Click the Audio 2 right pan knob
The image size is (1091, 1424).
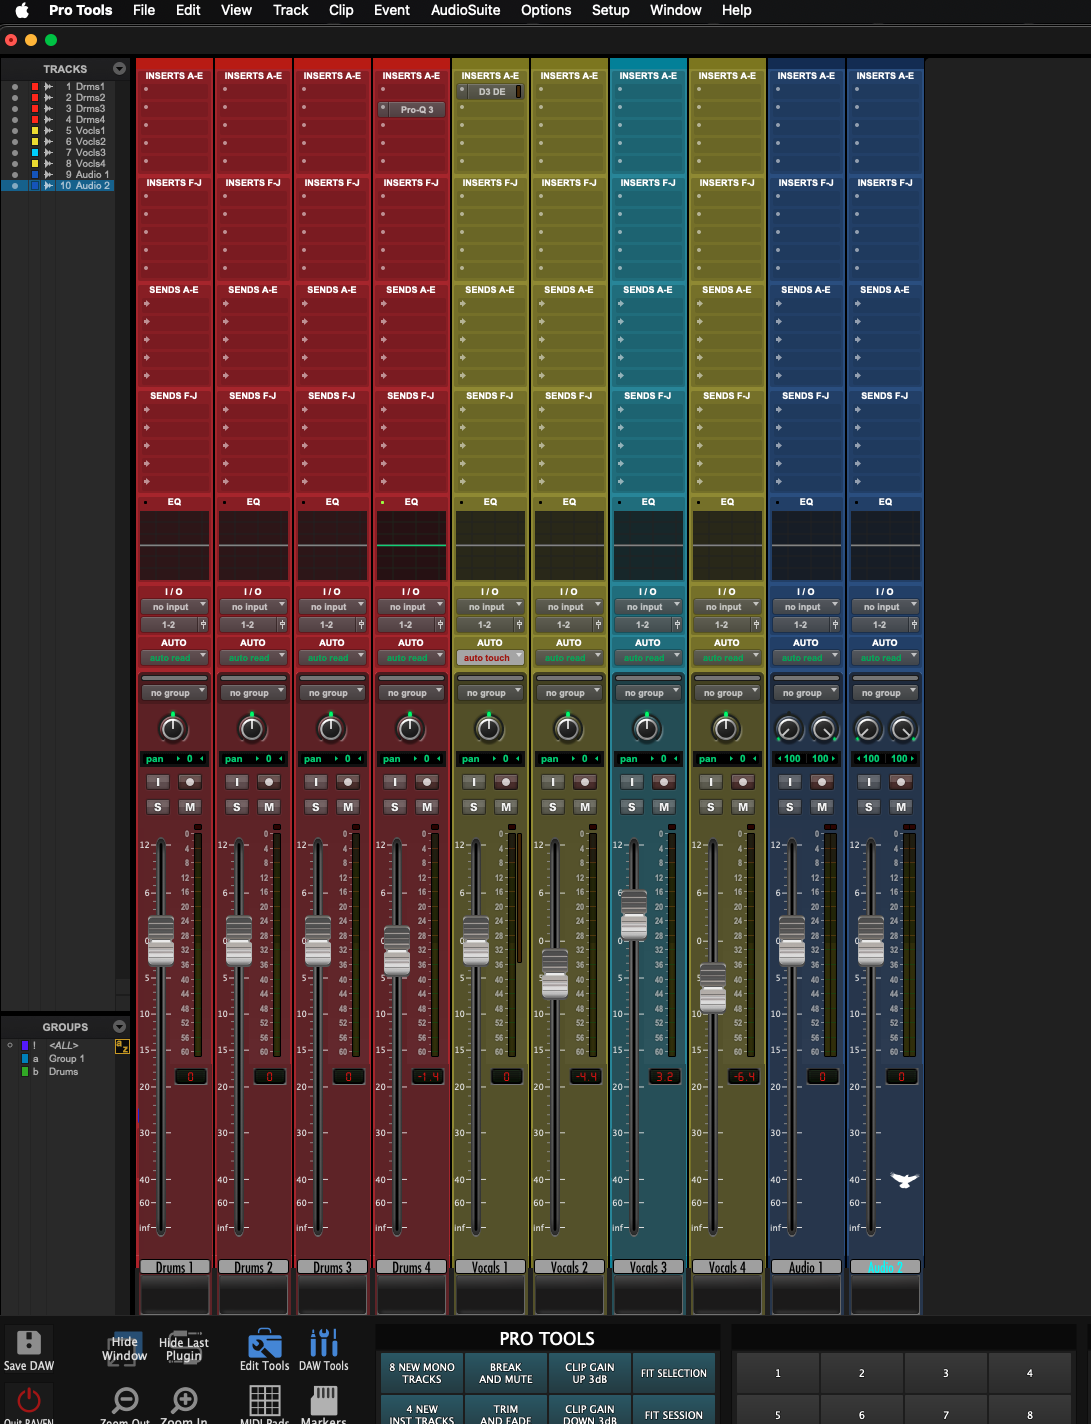click(x=903, y=728)
